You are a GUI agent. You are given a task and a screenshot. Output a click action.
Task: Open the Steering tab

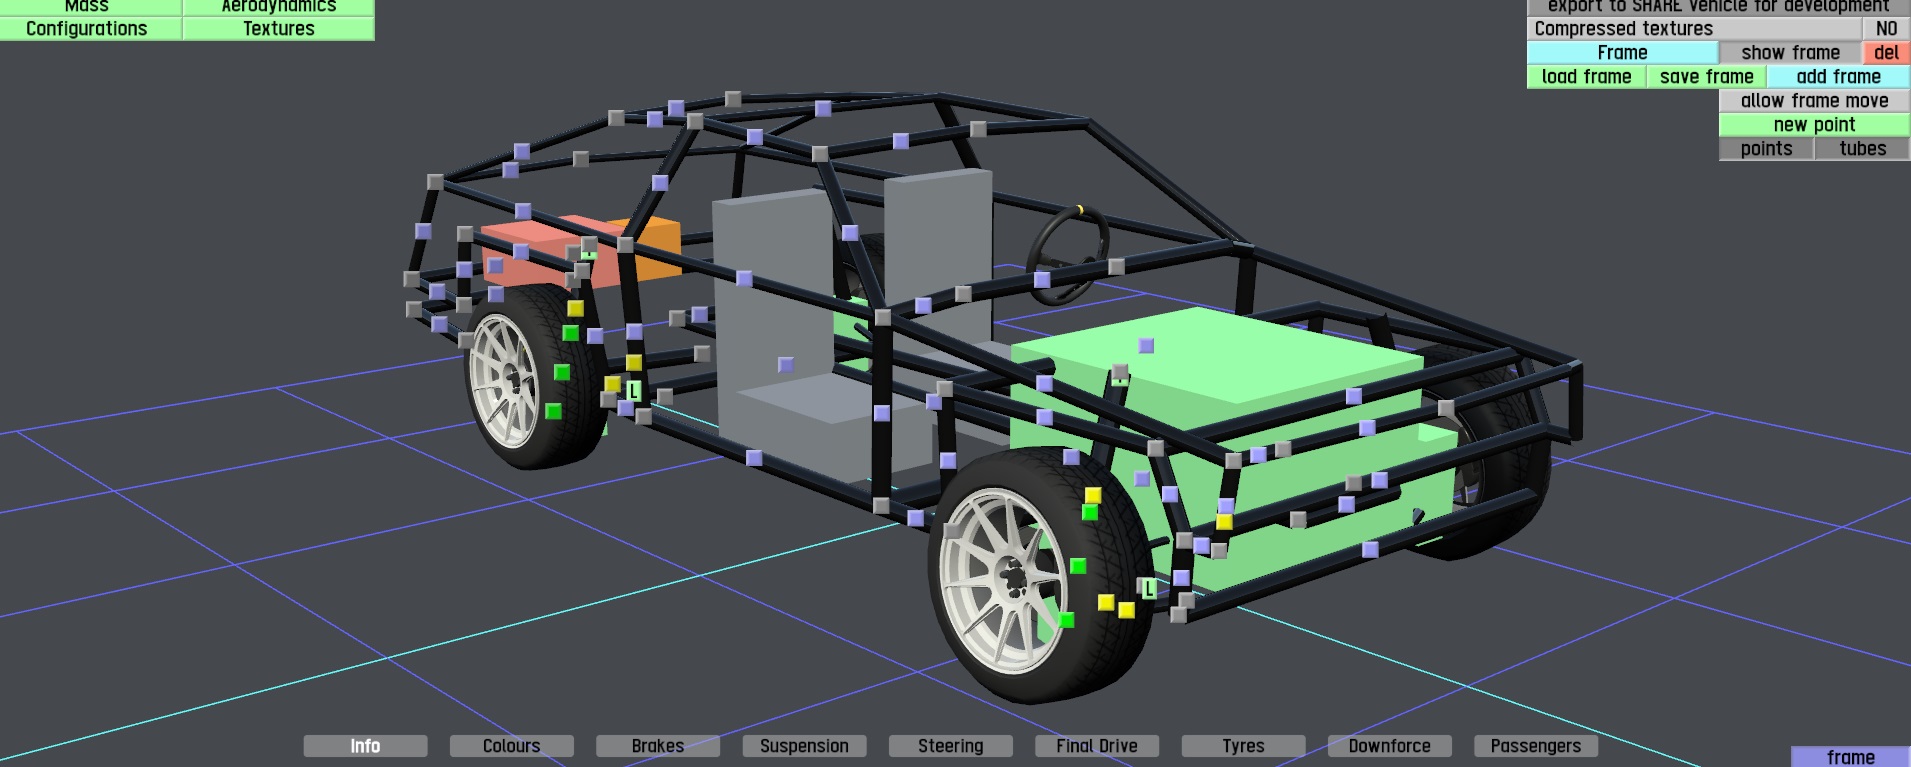pyautogui.click(x=950, y=746)
